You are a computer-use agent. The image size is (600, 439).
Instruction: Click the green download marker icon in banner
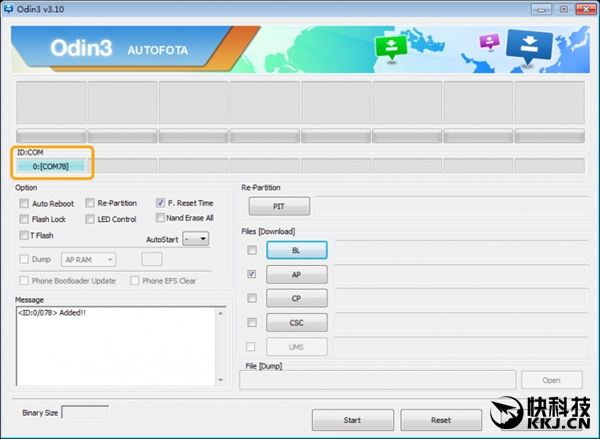391,47
